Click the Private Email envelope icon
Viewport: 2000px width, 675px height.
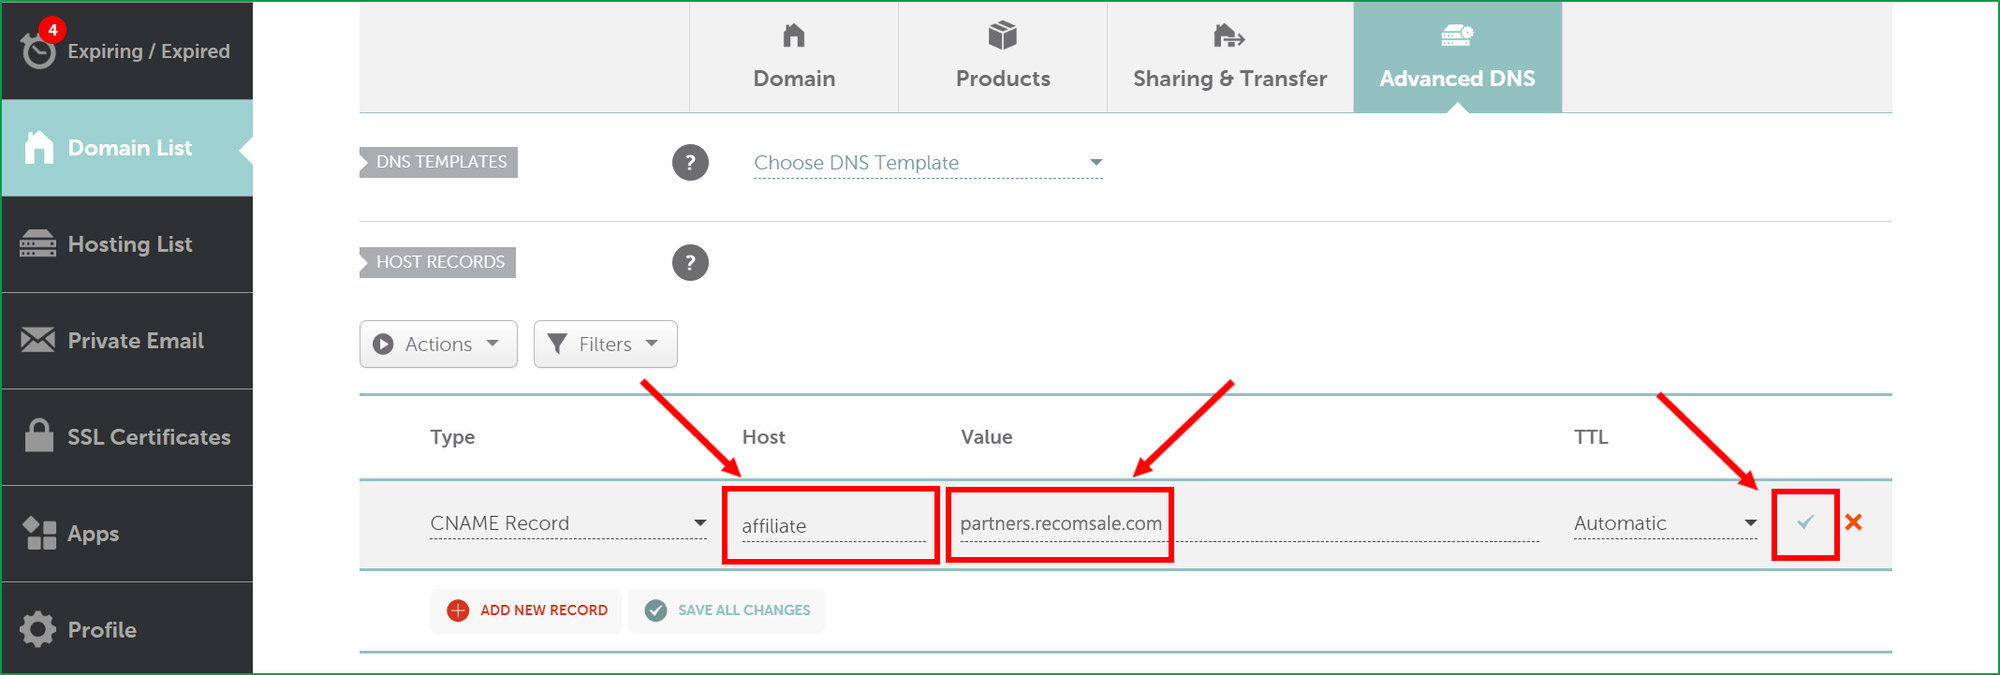click(39, 340)
